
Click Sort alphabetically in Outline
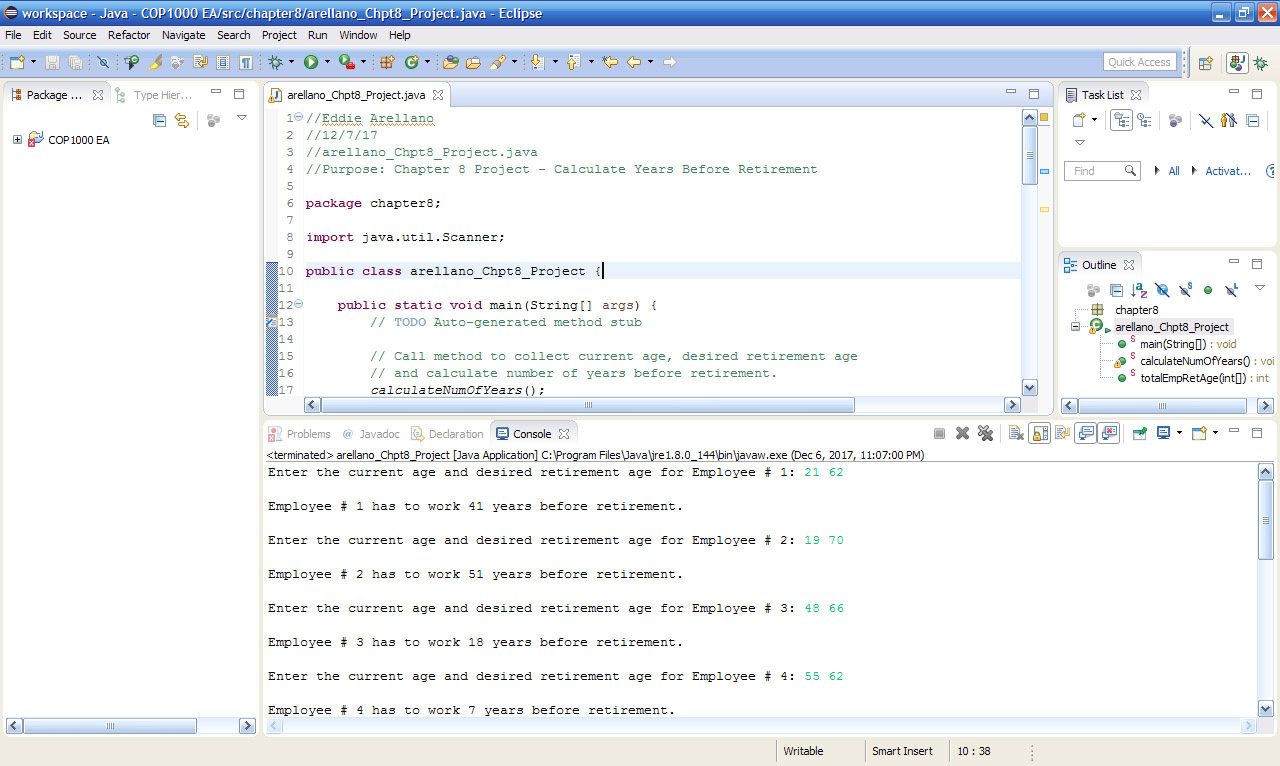1139,290
